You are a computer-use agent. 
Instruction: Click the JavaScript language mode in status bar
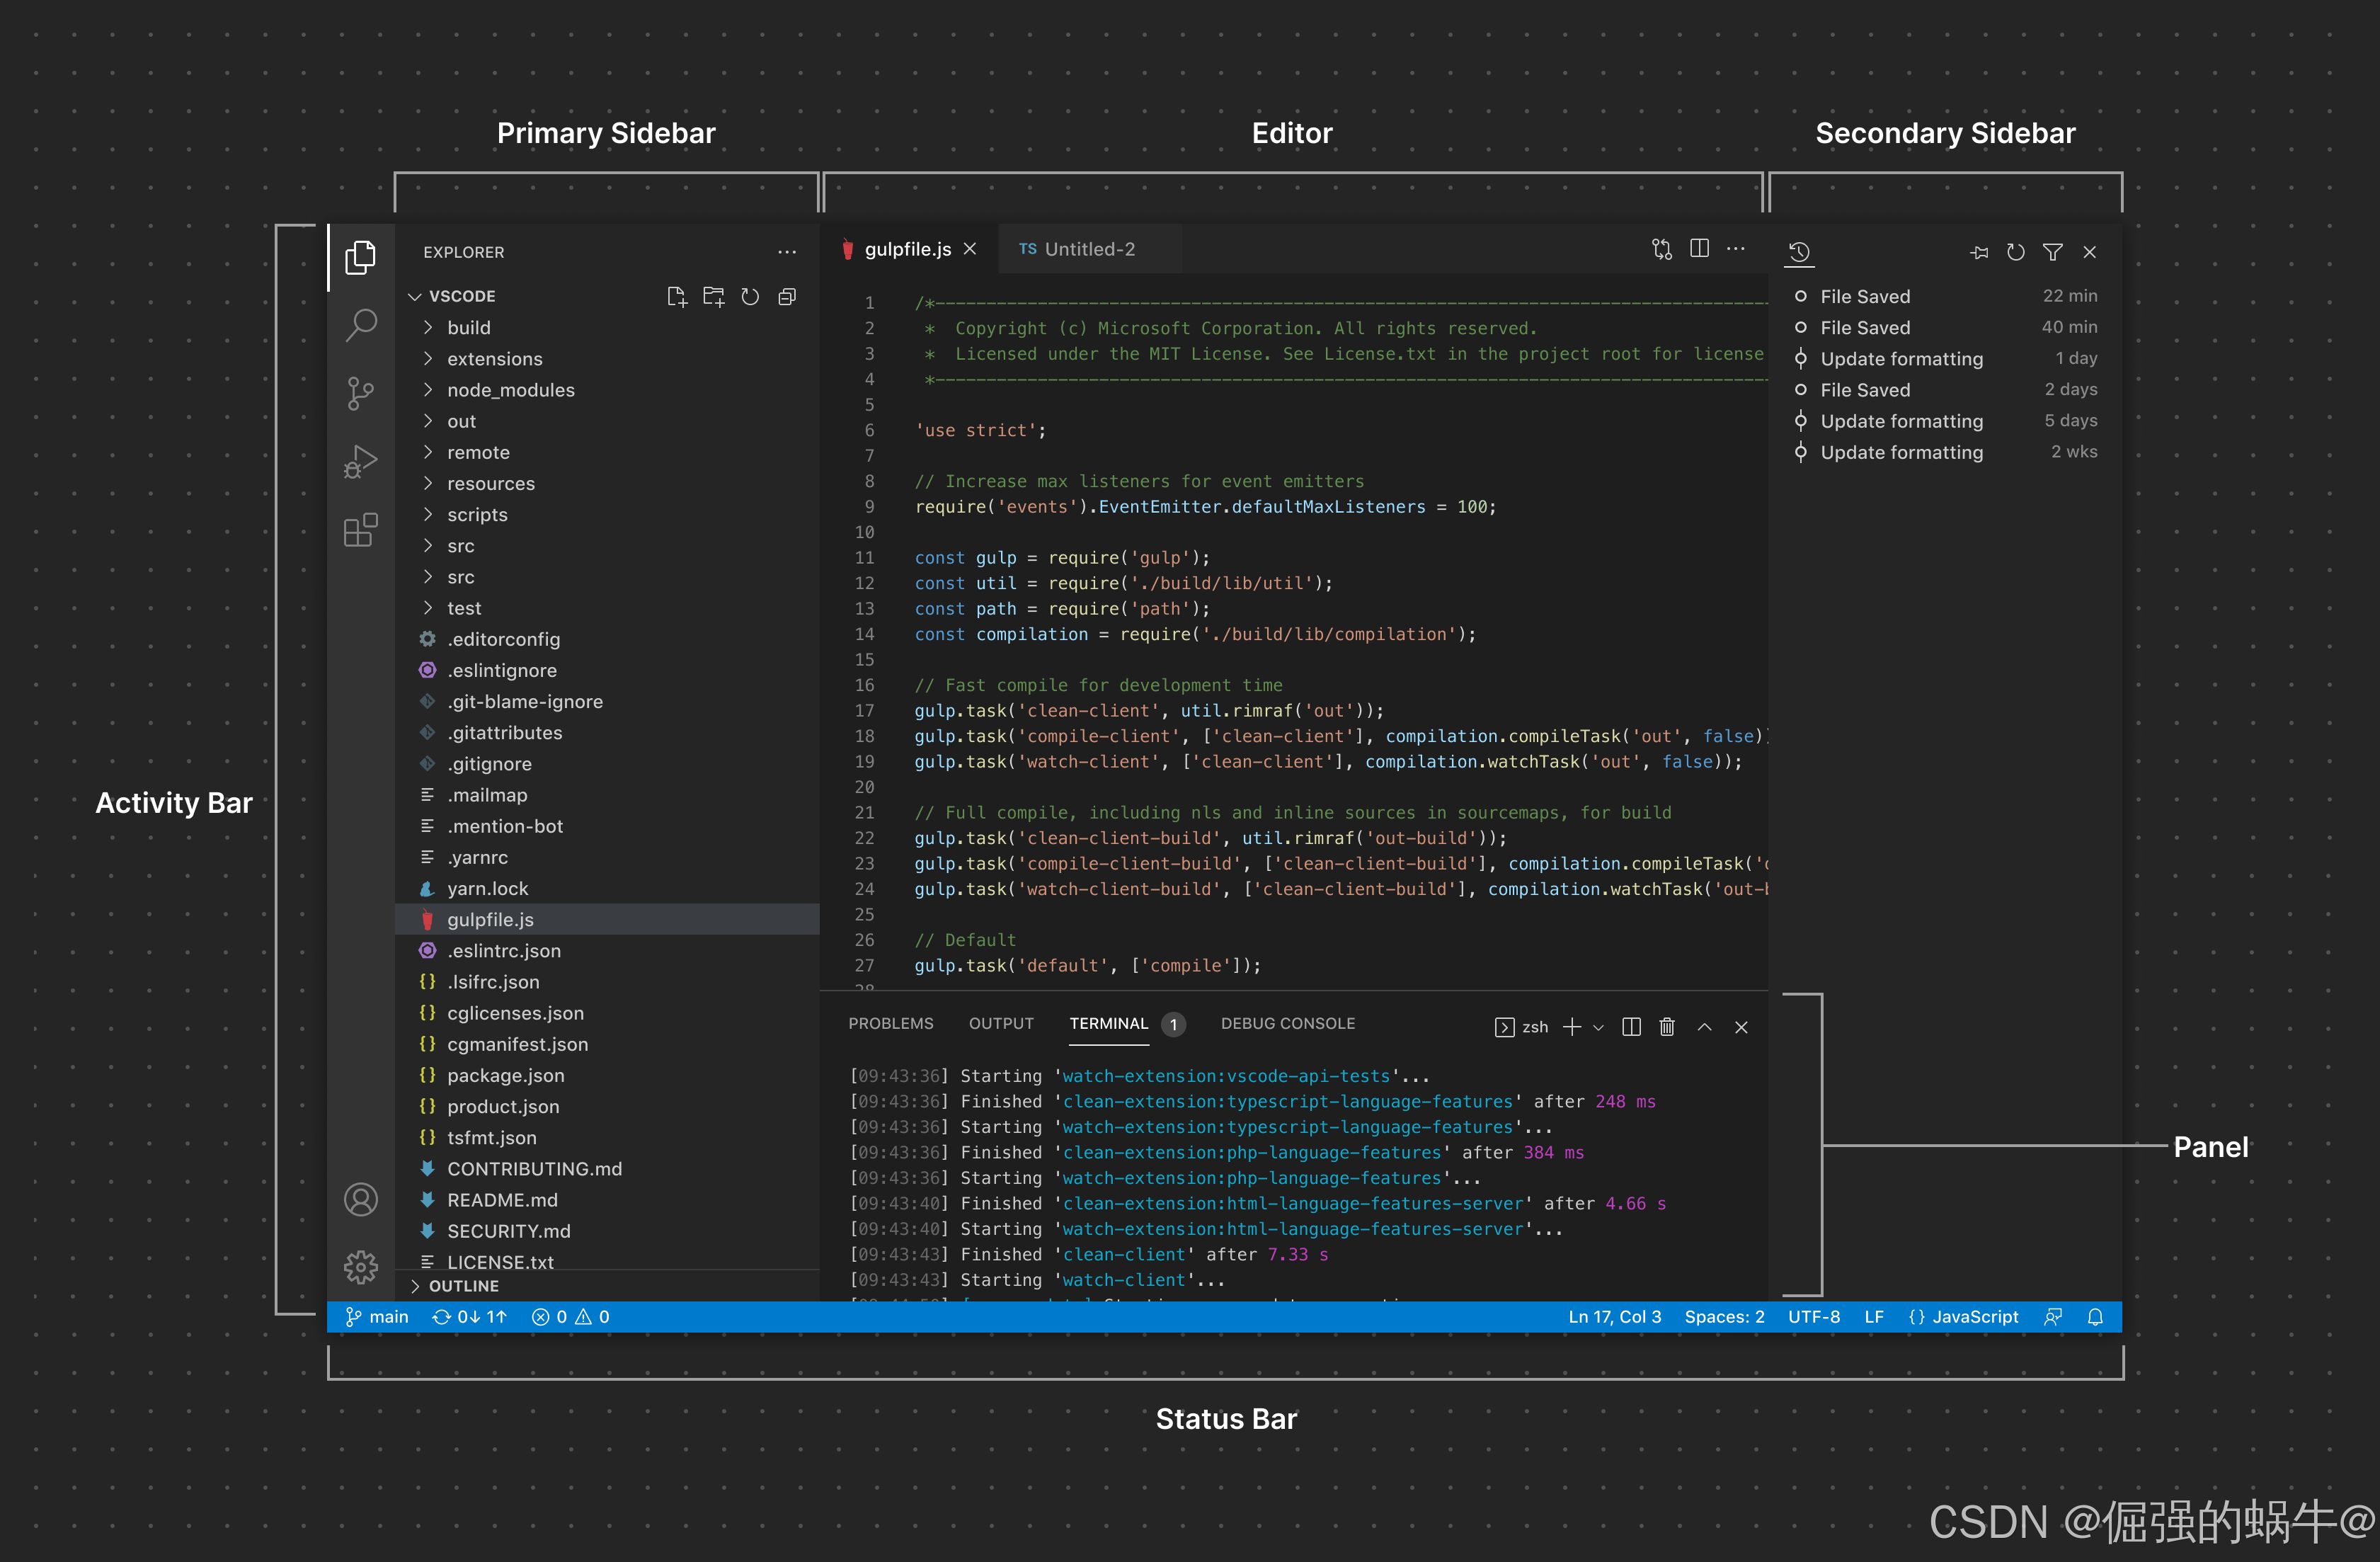click(x=1964, y=1317)
